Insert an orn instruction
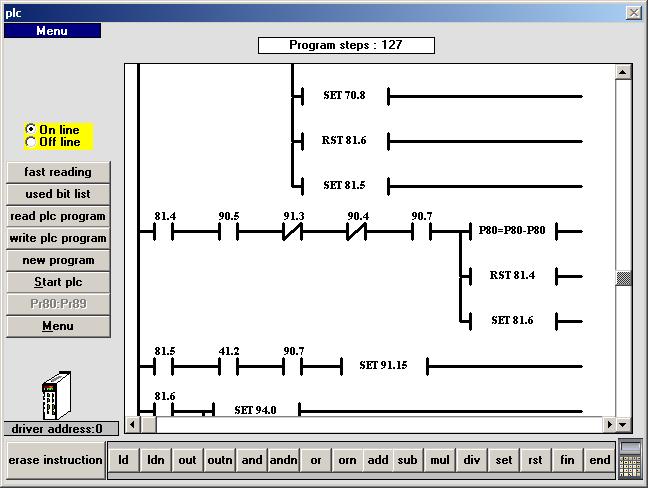648x488 pixels. click(x=347, y=460)
